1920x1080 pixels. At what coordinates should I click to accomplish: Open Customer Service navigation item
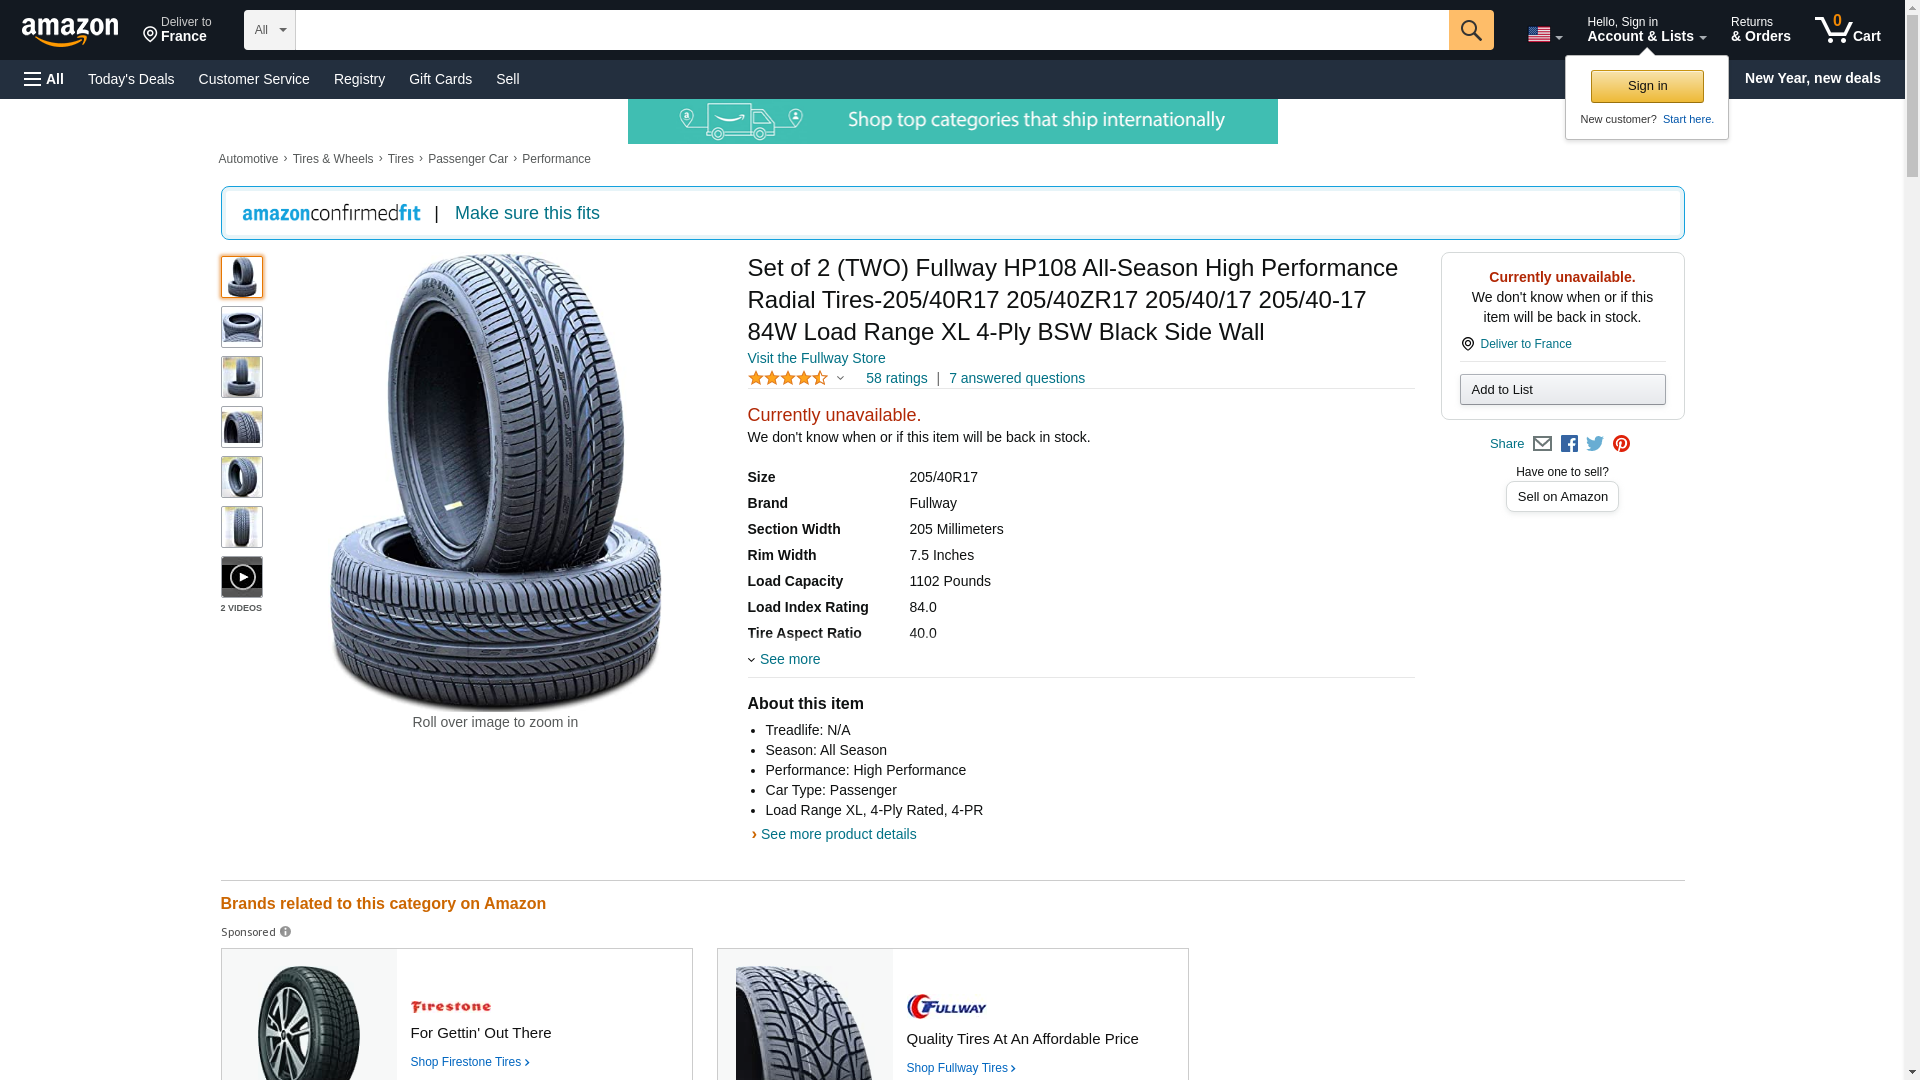coord(254,79)
